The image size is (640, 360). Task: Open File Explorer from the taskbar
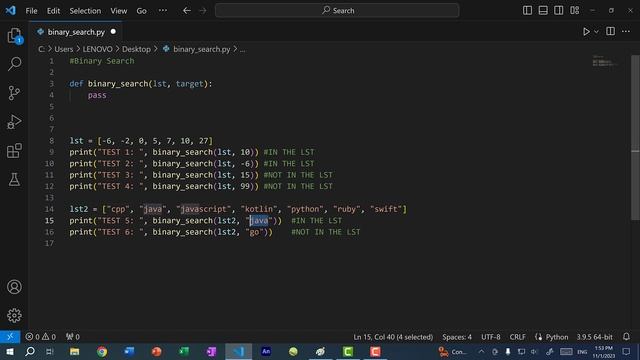(74, 351)
